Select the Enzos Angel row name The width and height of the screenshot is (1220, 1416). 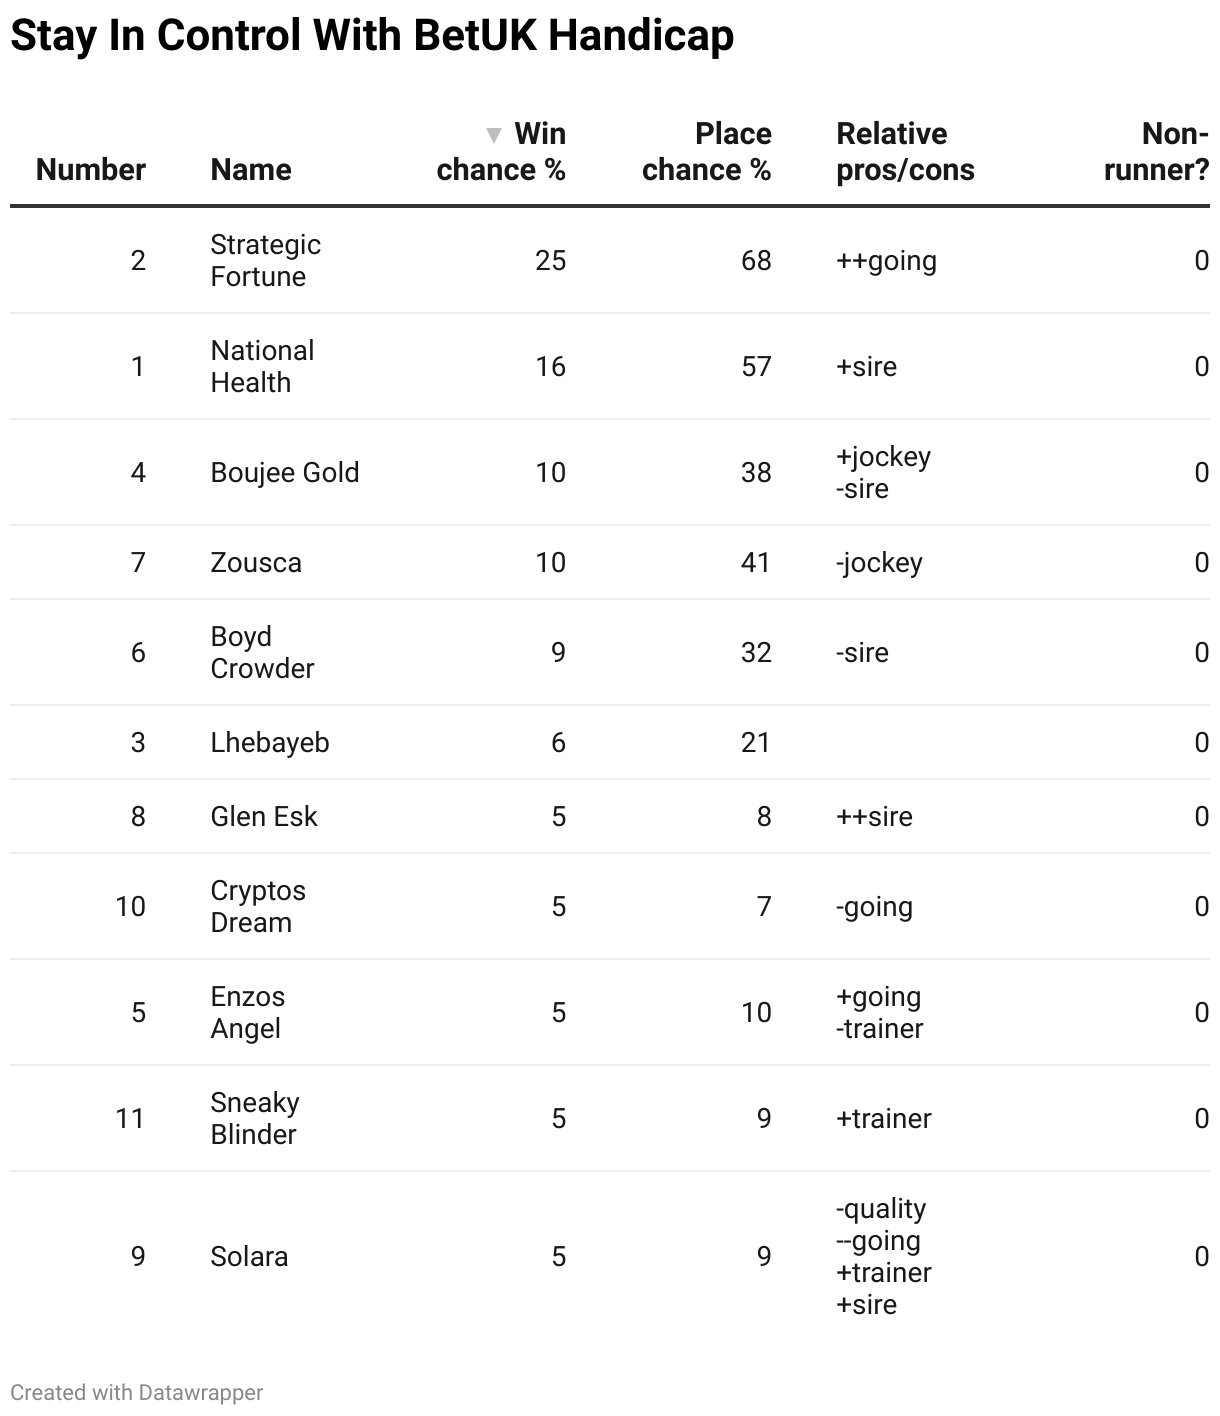pyautogui.click(x=248, y=1013)
